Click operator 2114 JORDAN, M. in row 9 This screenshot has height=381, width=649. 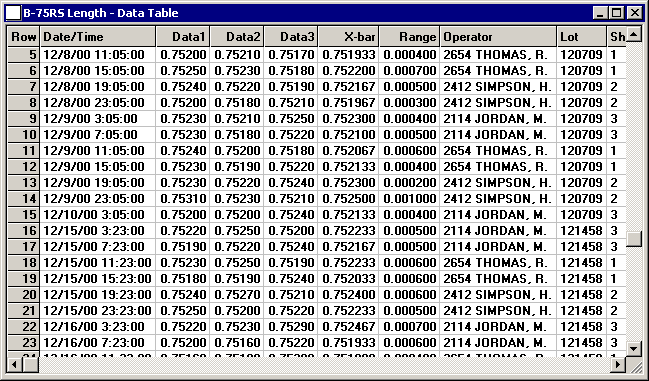click(498, 119)
